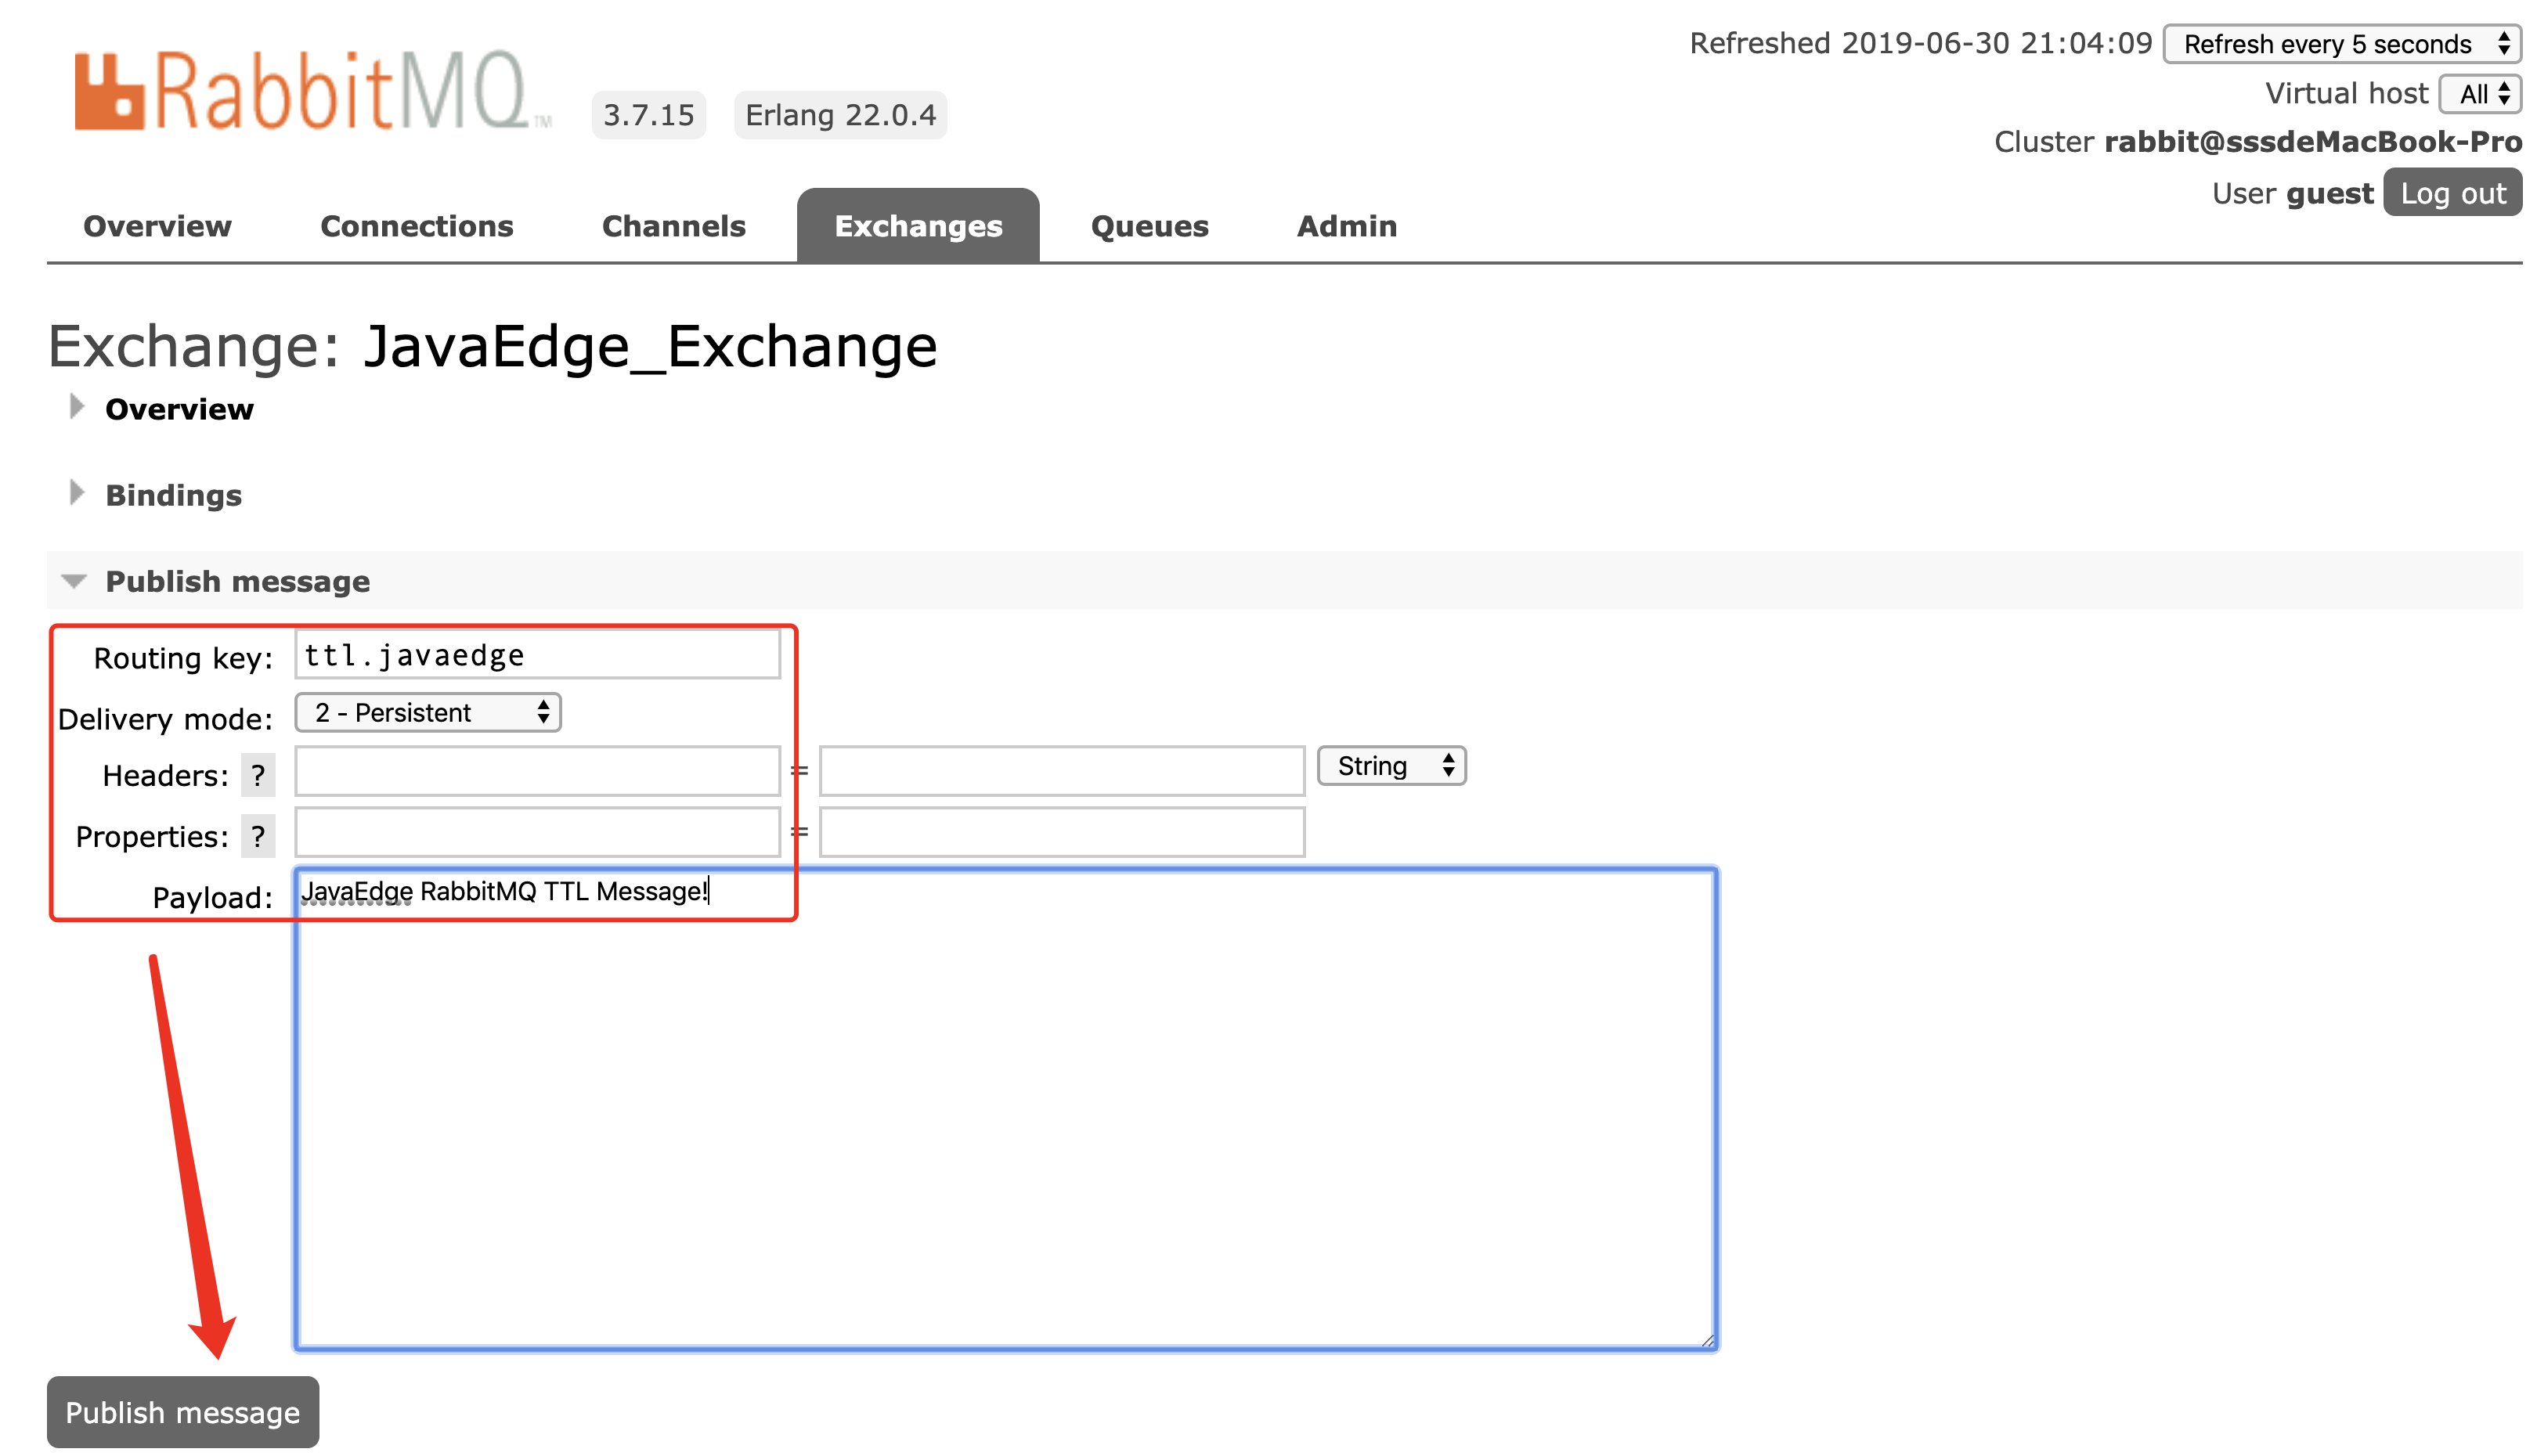Switch to the Connections tab
Viewport: 2537px width, 1456px height.
pyautogui.click(x=416, y=226)
